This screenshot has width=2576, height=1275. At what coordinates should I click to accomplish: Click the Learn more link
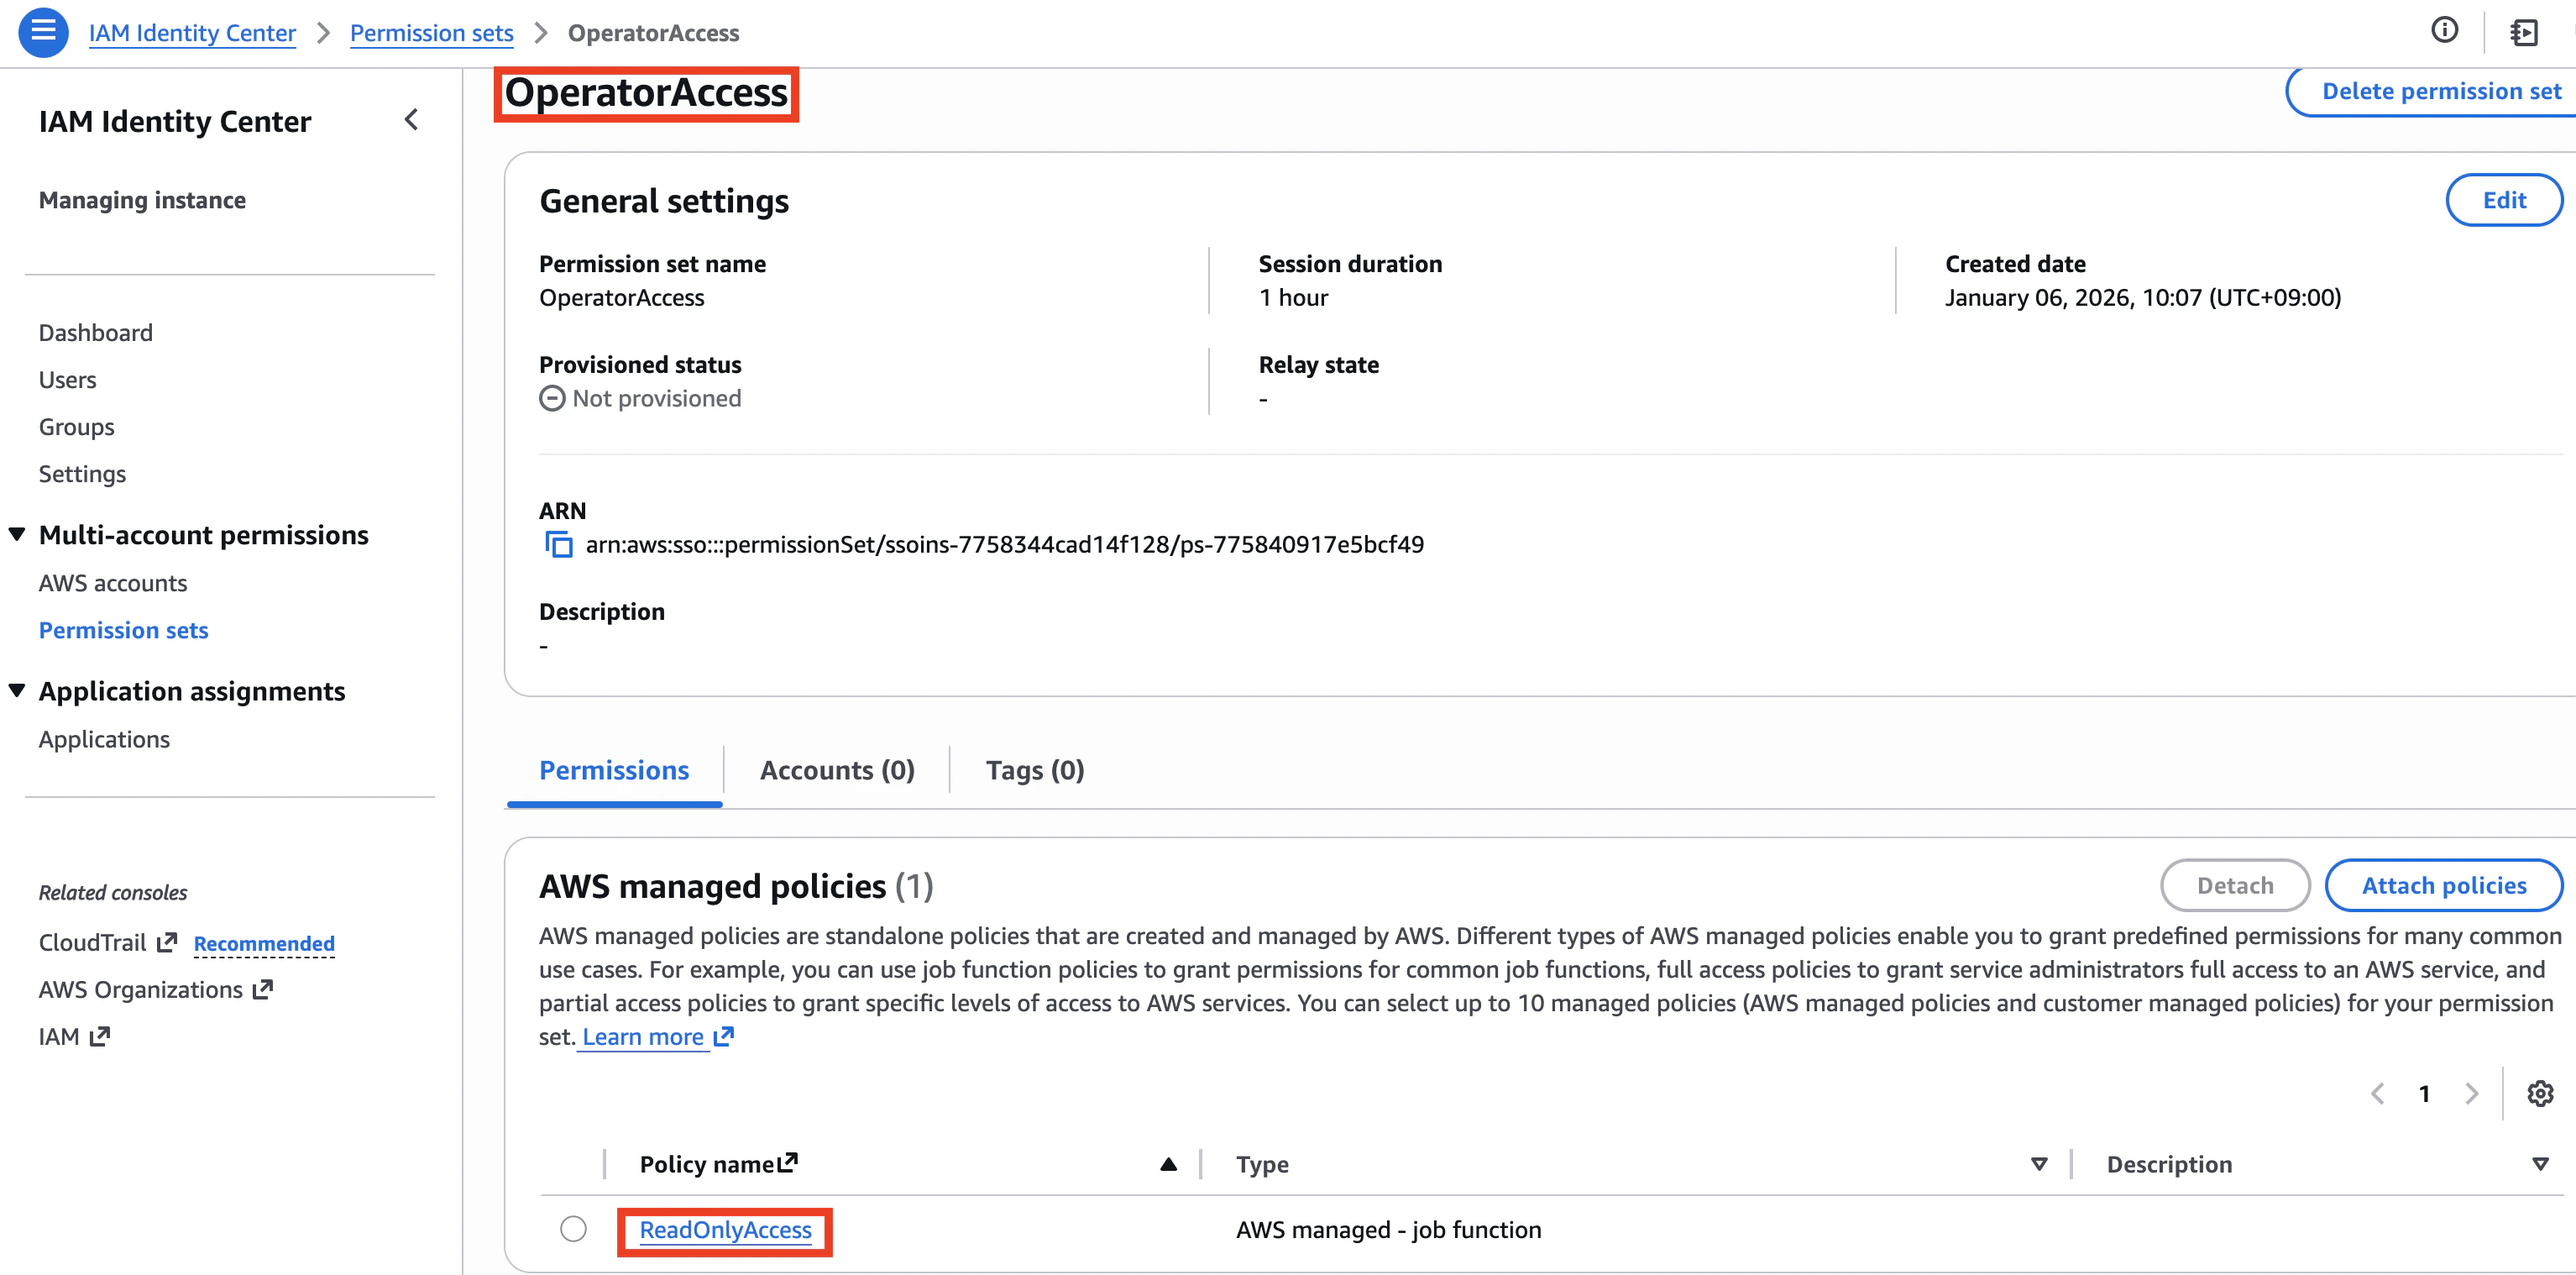643,1037
